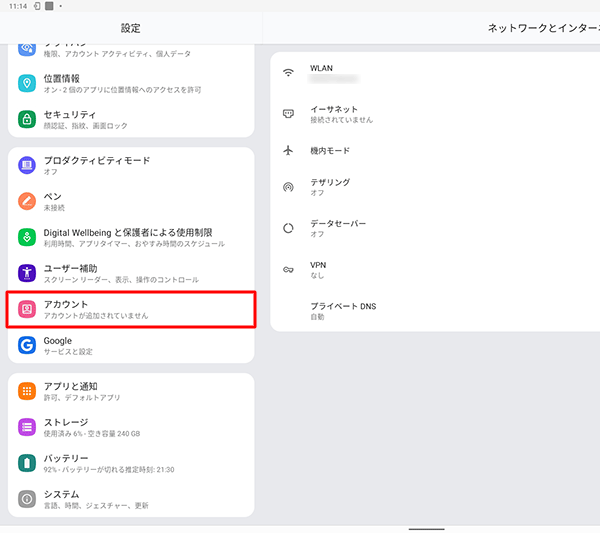Tap the teal battery icon
Viewport: 600px width, 533px height.
27,463
